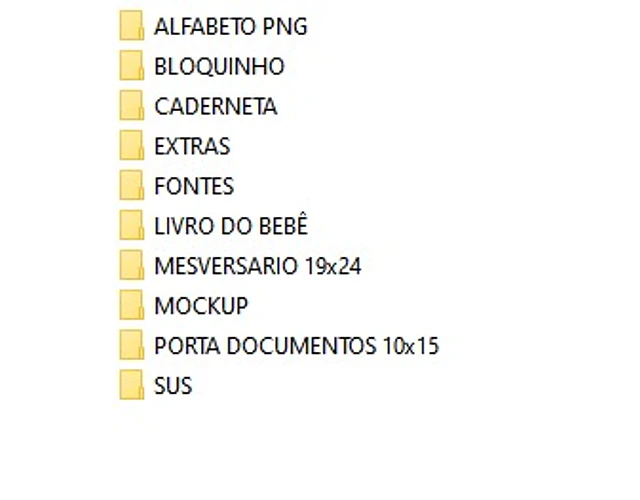Select the ALFABETO PNG folder icon
This screenshot has width=640, height=500.
coord(131,25)
